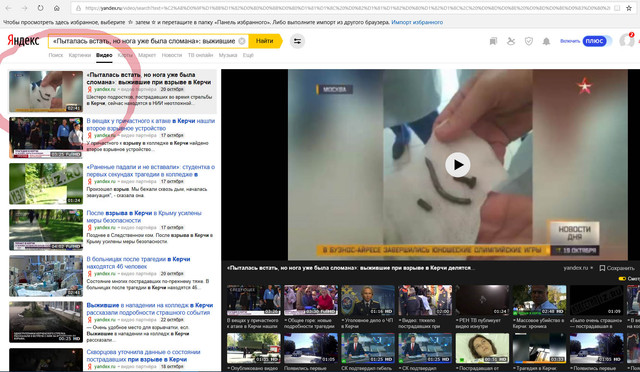Open browser home page icon
The image size is (640, 372).
(57, 8)
